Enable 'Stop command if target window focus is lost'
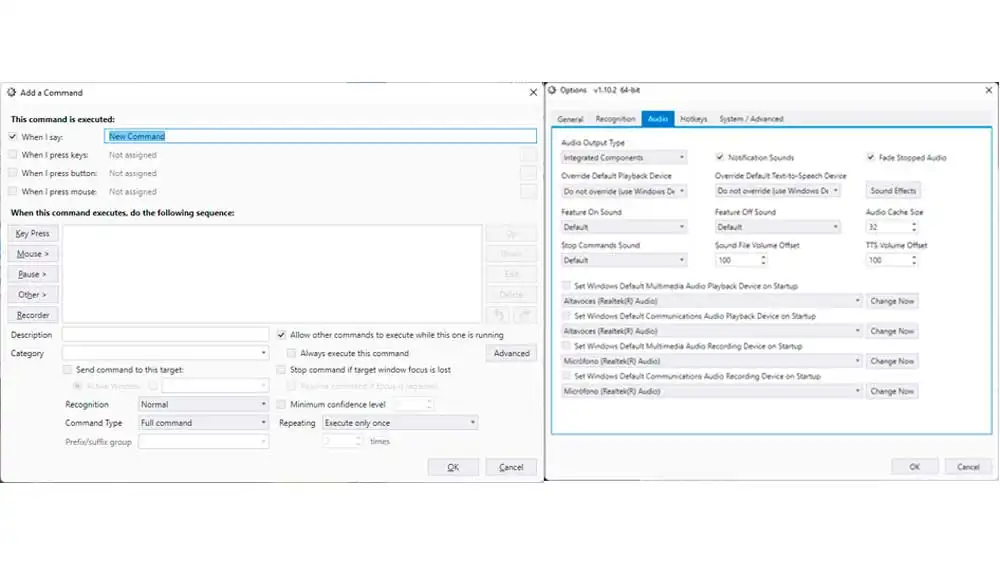The width and height of the screenshot is (1000, 567). 281,369
